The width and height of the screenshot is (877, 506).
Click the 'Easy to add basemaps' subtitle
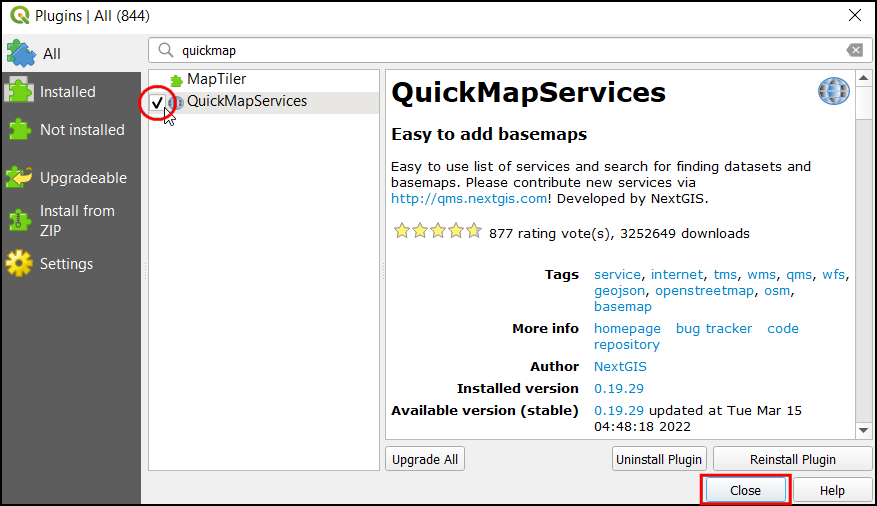489,134
